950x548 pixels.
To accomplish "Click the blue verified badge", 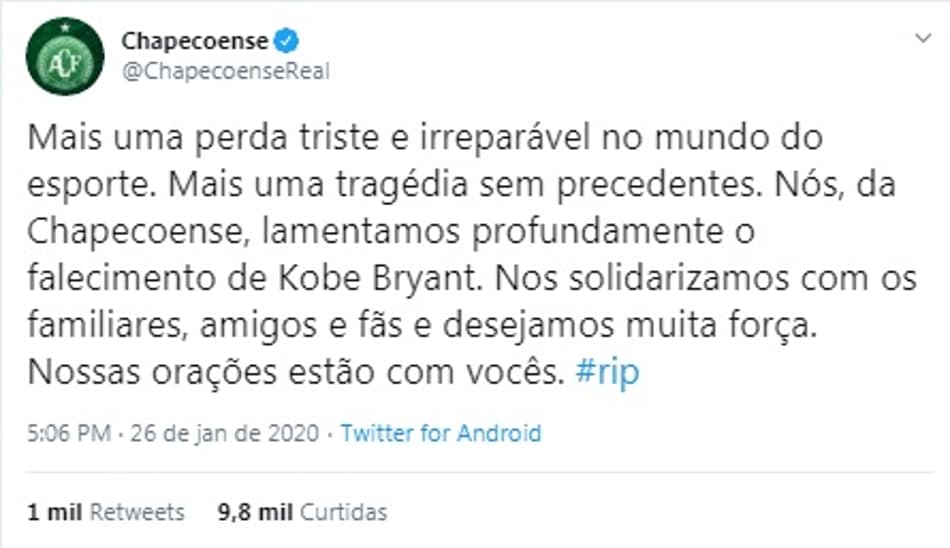I will 287,41.
